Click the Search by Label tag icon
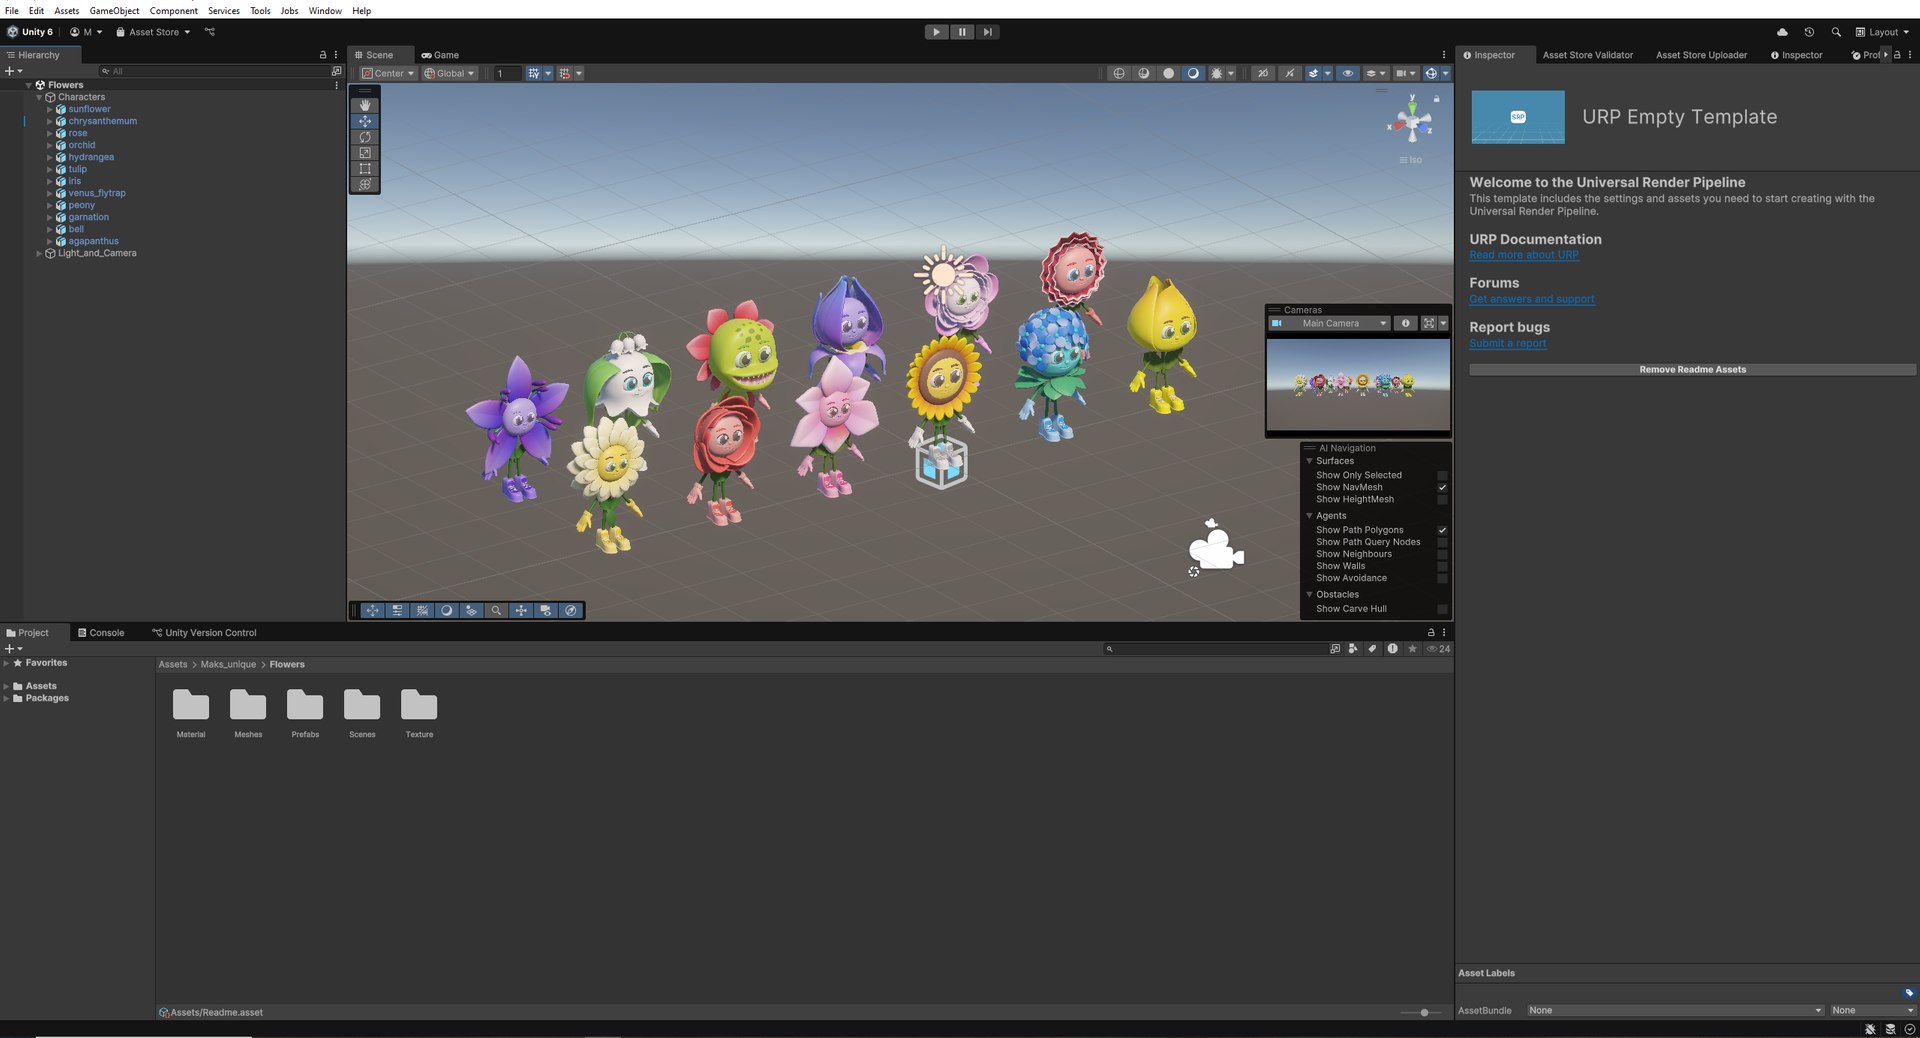 pyautogui.click(x=1372, y=649)
